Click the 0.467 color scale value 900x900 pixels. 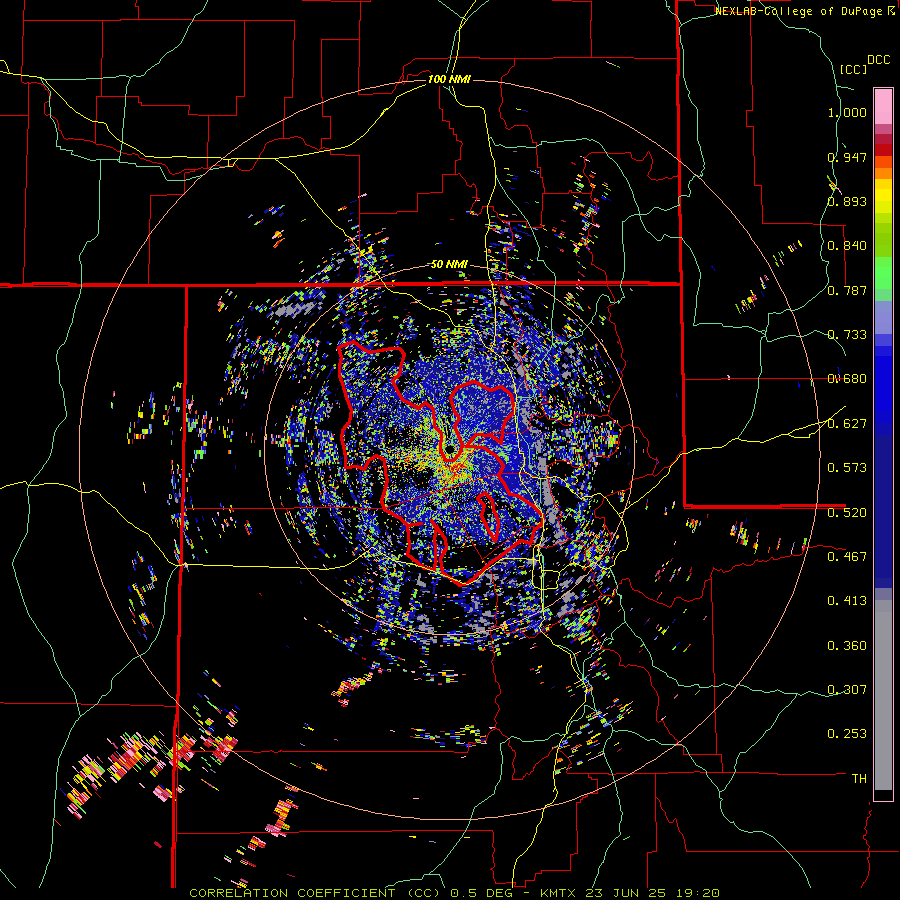(847, 557)
